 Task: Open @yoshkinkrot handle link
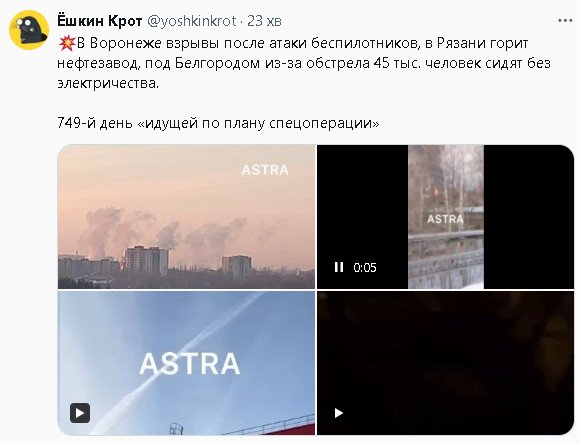(192, 21)
